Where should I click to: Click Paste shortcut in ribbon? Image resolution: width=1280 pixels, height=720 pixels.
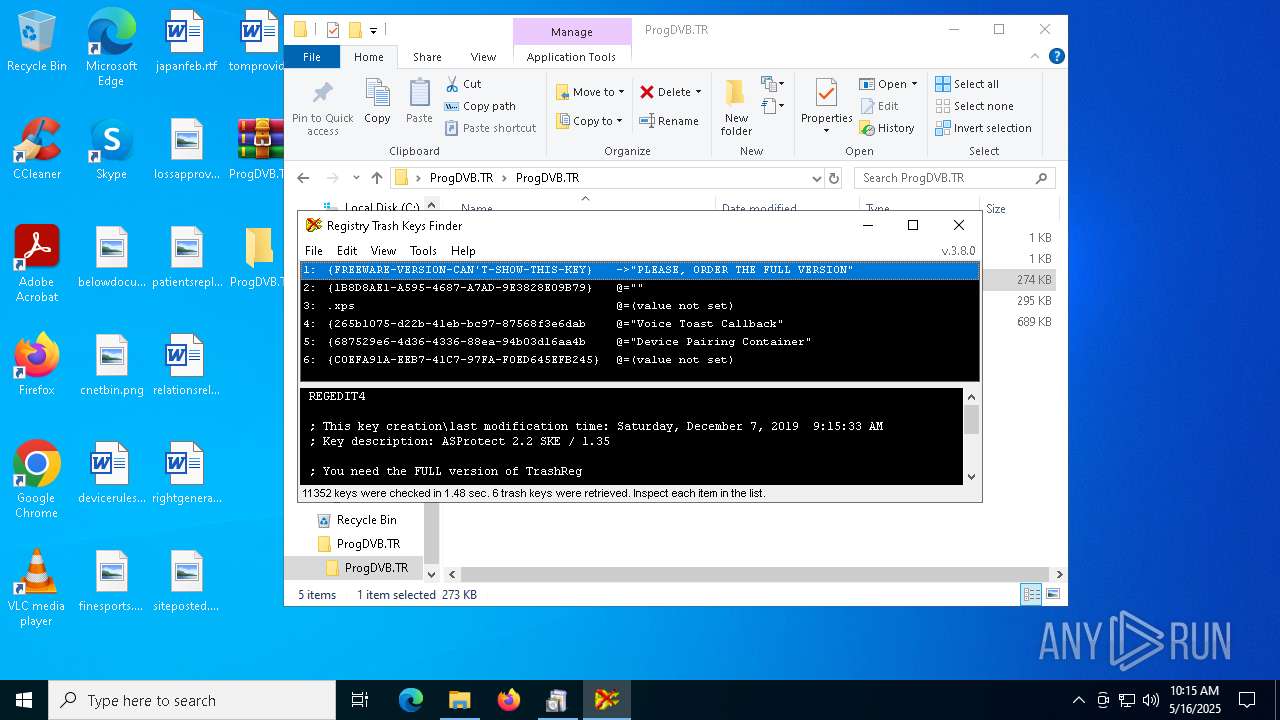[490, 128]
